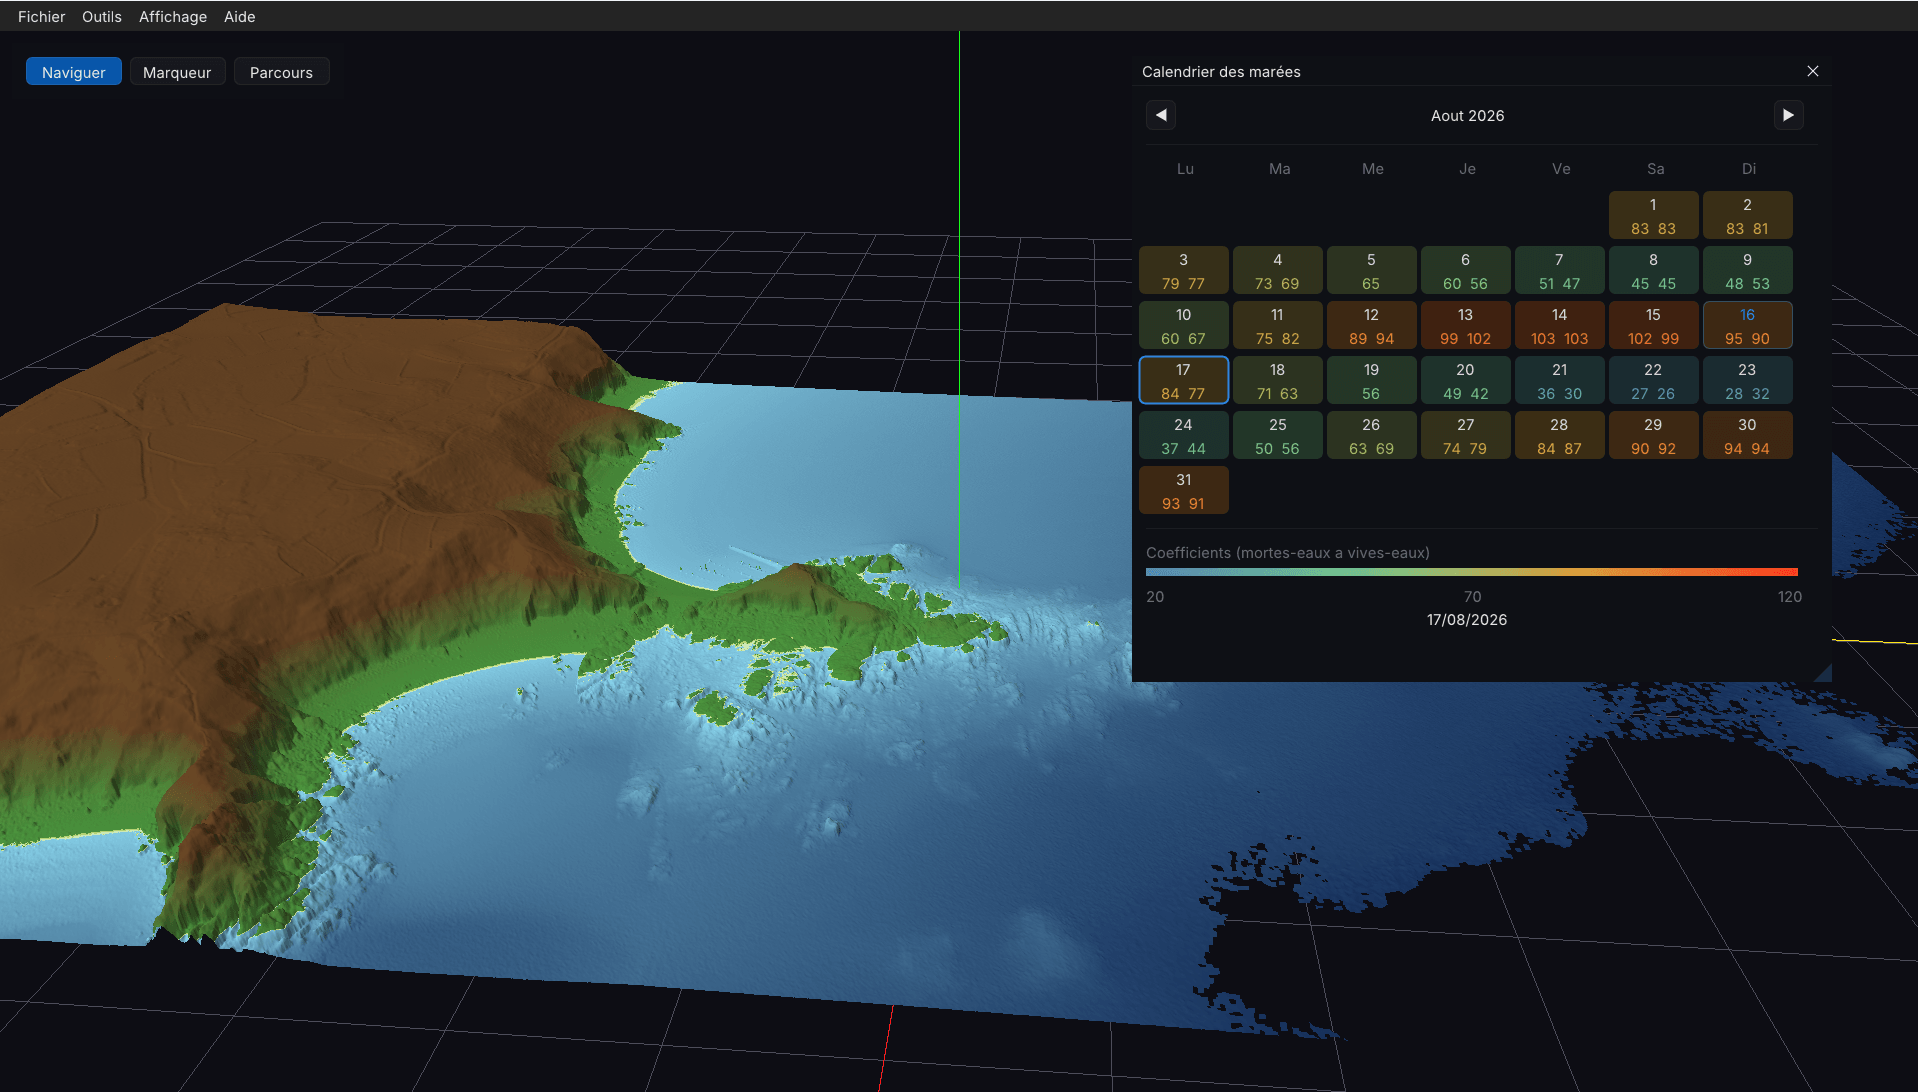Select day 24 with coefficients 37 44
Screen dimensions: 1918x1092
click(x=1183, y=436)
